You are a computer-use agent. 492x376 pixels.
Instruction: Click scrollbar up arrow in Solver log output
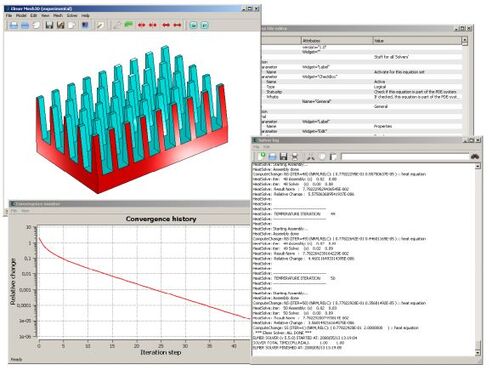click(x=478, y=166)
